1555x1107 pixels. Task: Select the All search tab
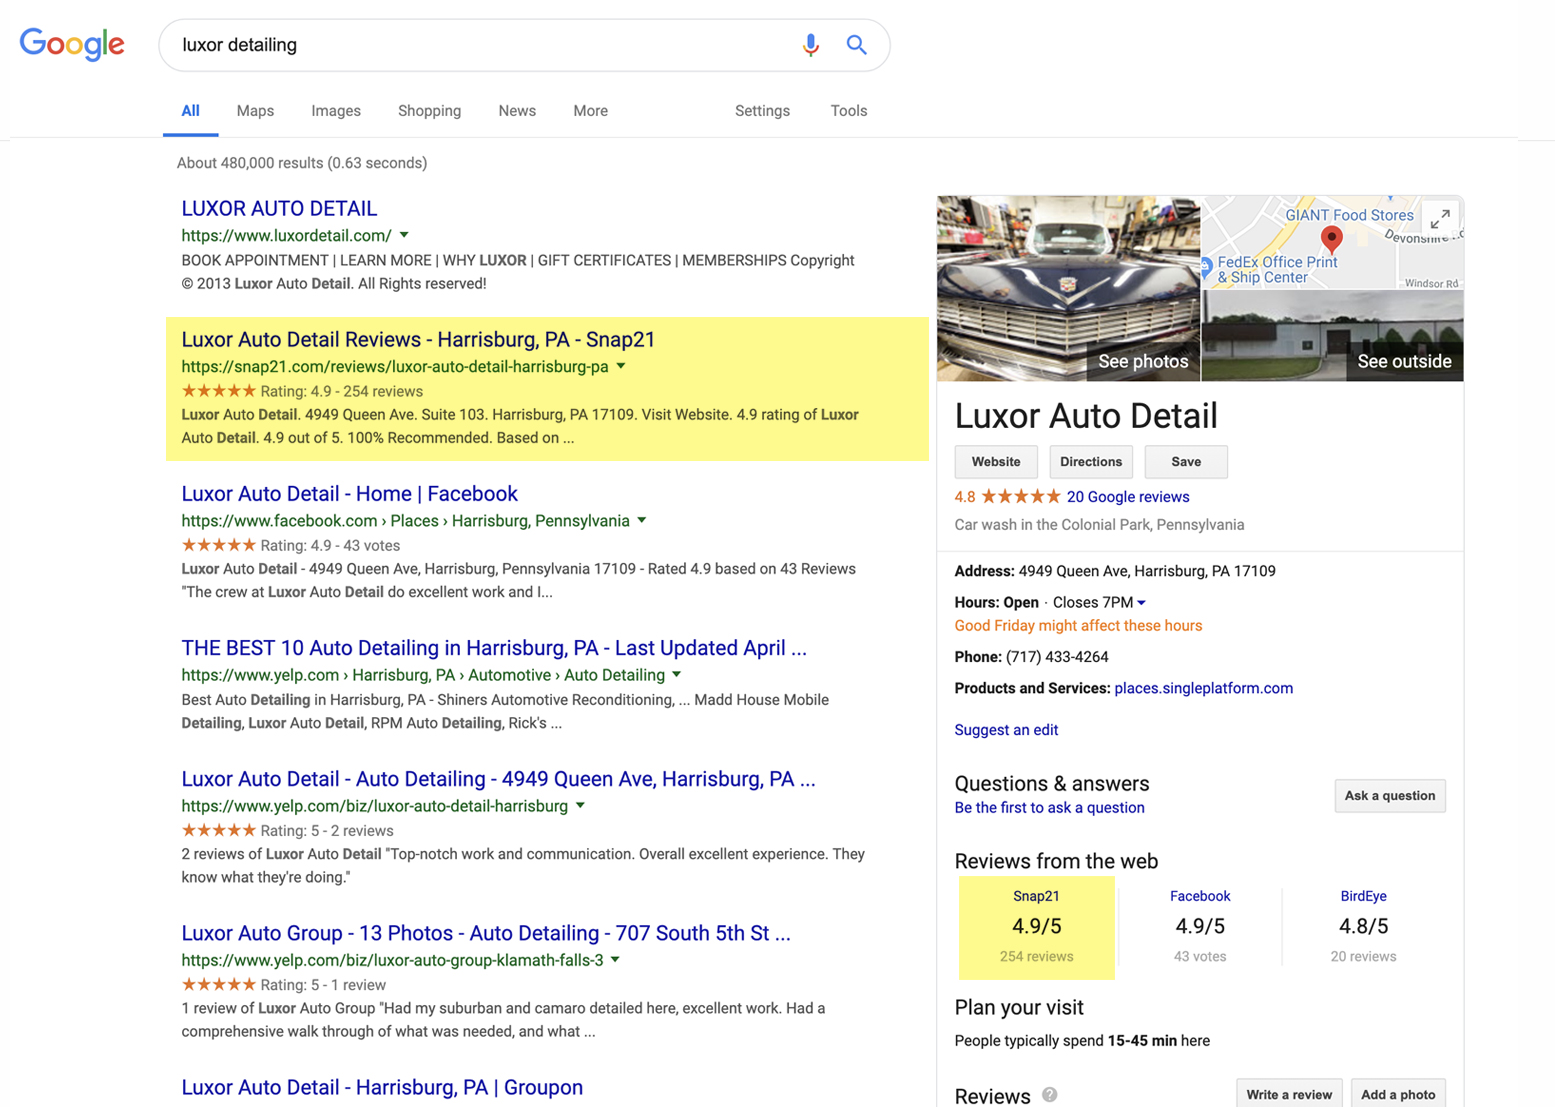pyautogui.click(x=190, y=111)
